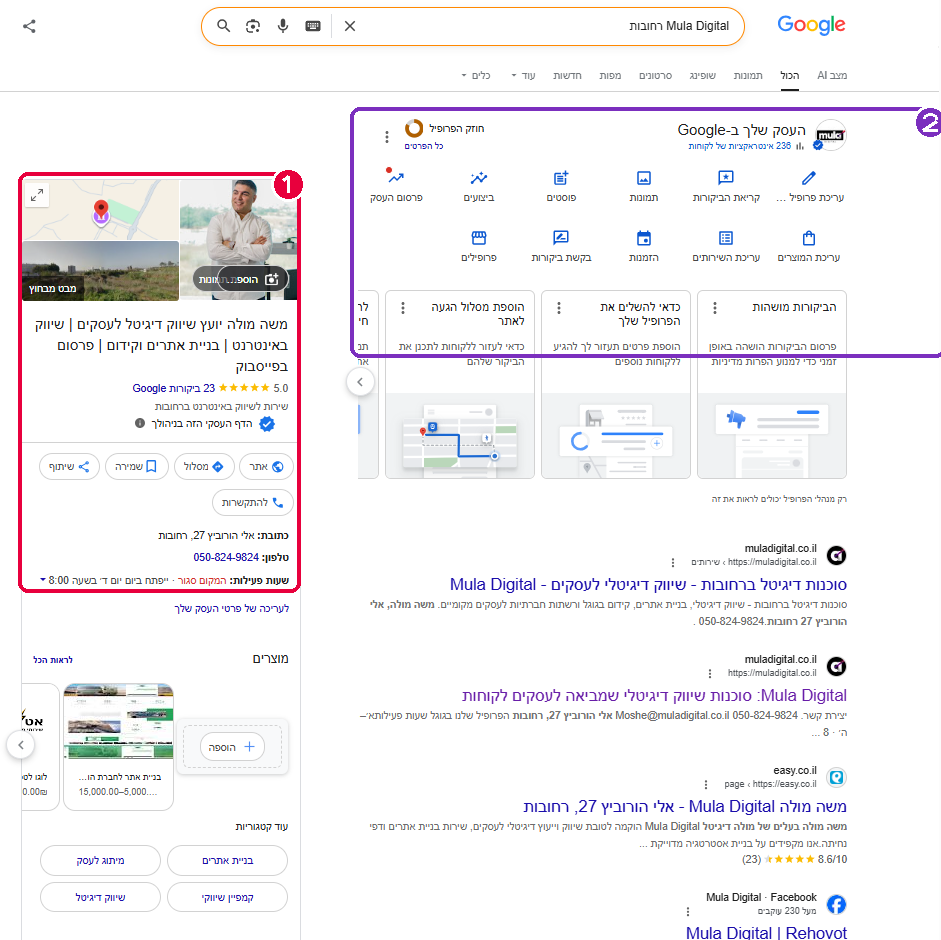Click the אתר website button
941x940 pixels.
(266, 466)
